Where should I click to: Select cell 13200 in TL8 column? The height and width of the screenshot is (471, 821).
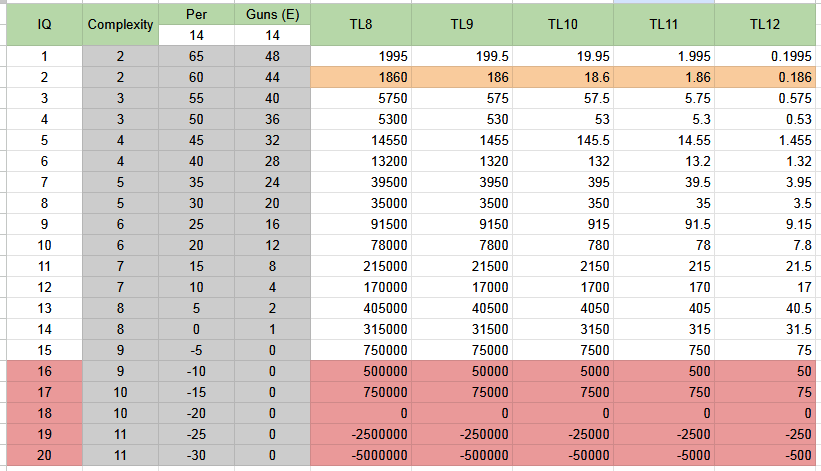coord(361,161)
